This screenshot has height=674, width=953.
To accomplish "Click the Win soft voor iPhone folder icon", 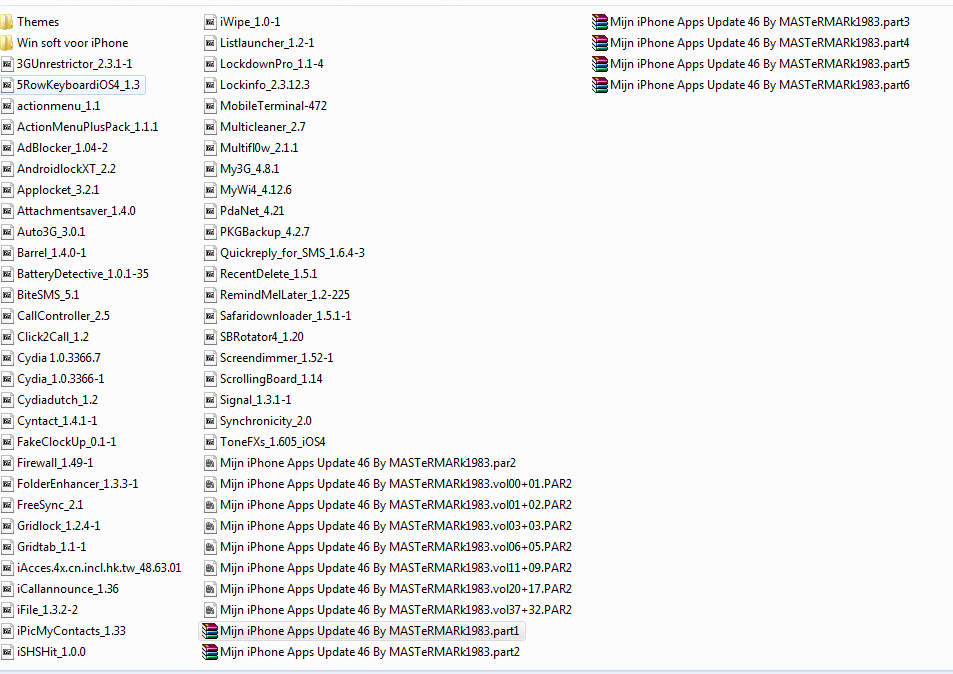I will pyautogui.click(x=6, y=43).
